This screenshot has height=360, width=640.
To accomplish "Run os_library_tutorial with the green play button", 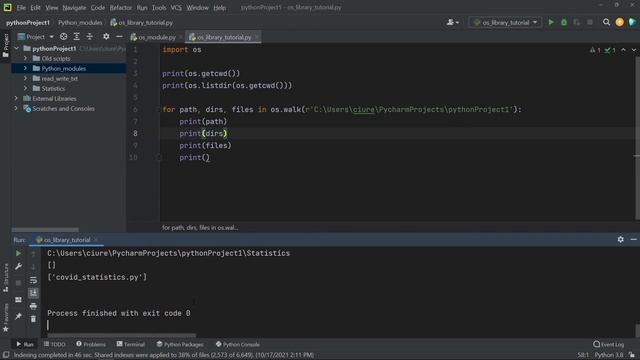I will click(x=551, y=22).
